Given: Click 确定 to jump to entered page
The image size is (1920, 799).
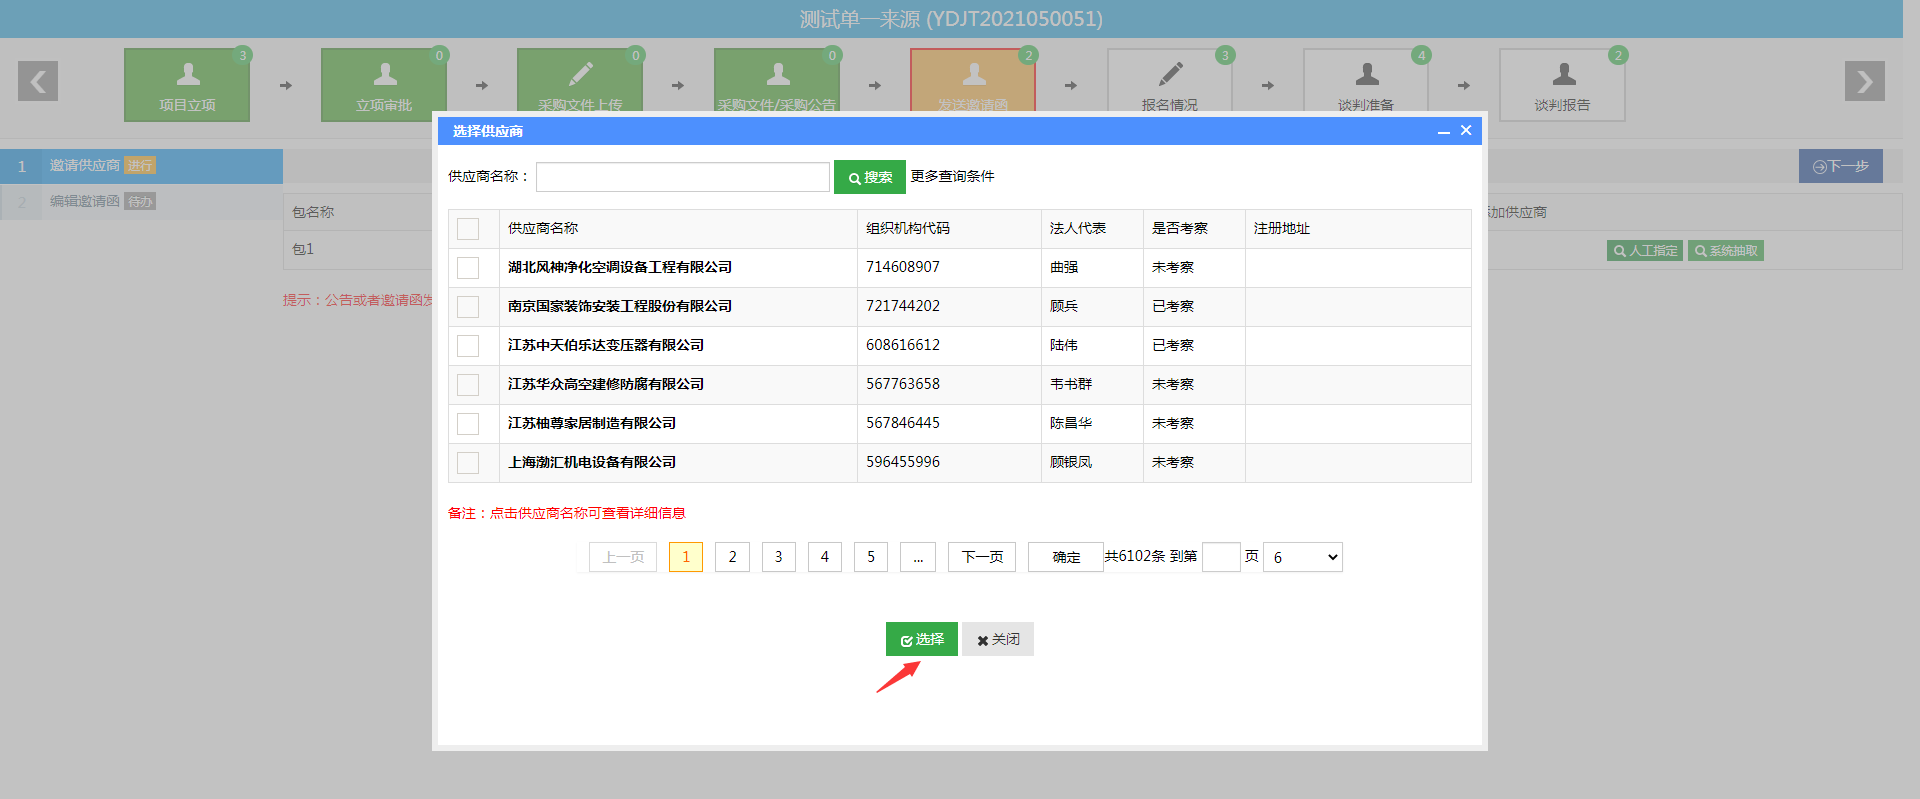Looking at the screenshot, I should coord(1066,557).
